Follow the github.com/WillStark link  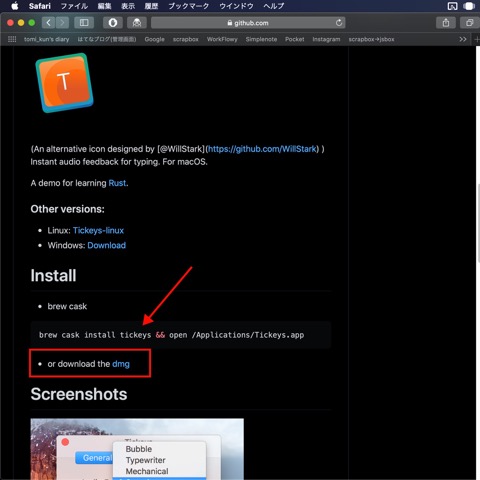click(x=262, y=149)
